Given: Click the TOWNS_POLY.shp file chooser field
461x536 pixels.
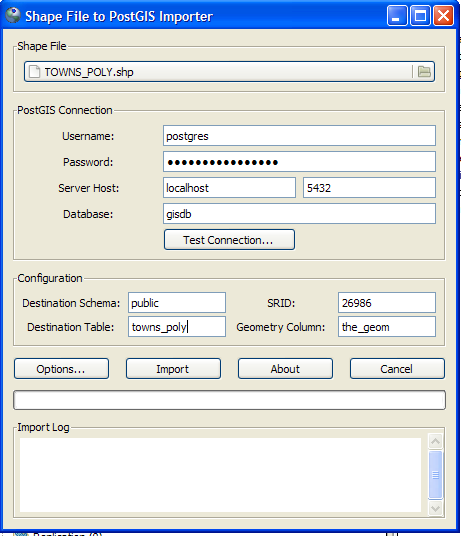Looking at the screenshot, I should [x=229, y=71].
